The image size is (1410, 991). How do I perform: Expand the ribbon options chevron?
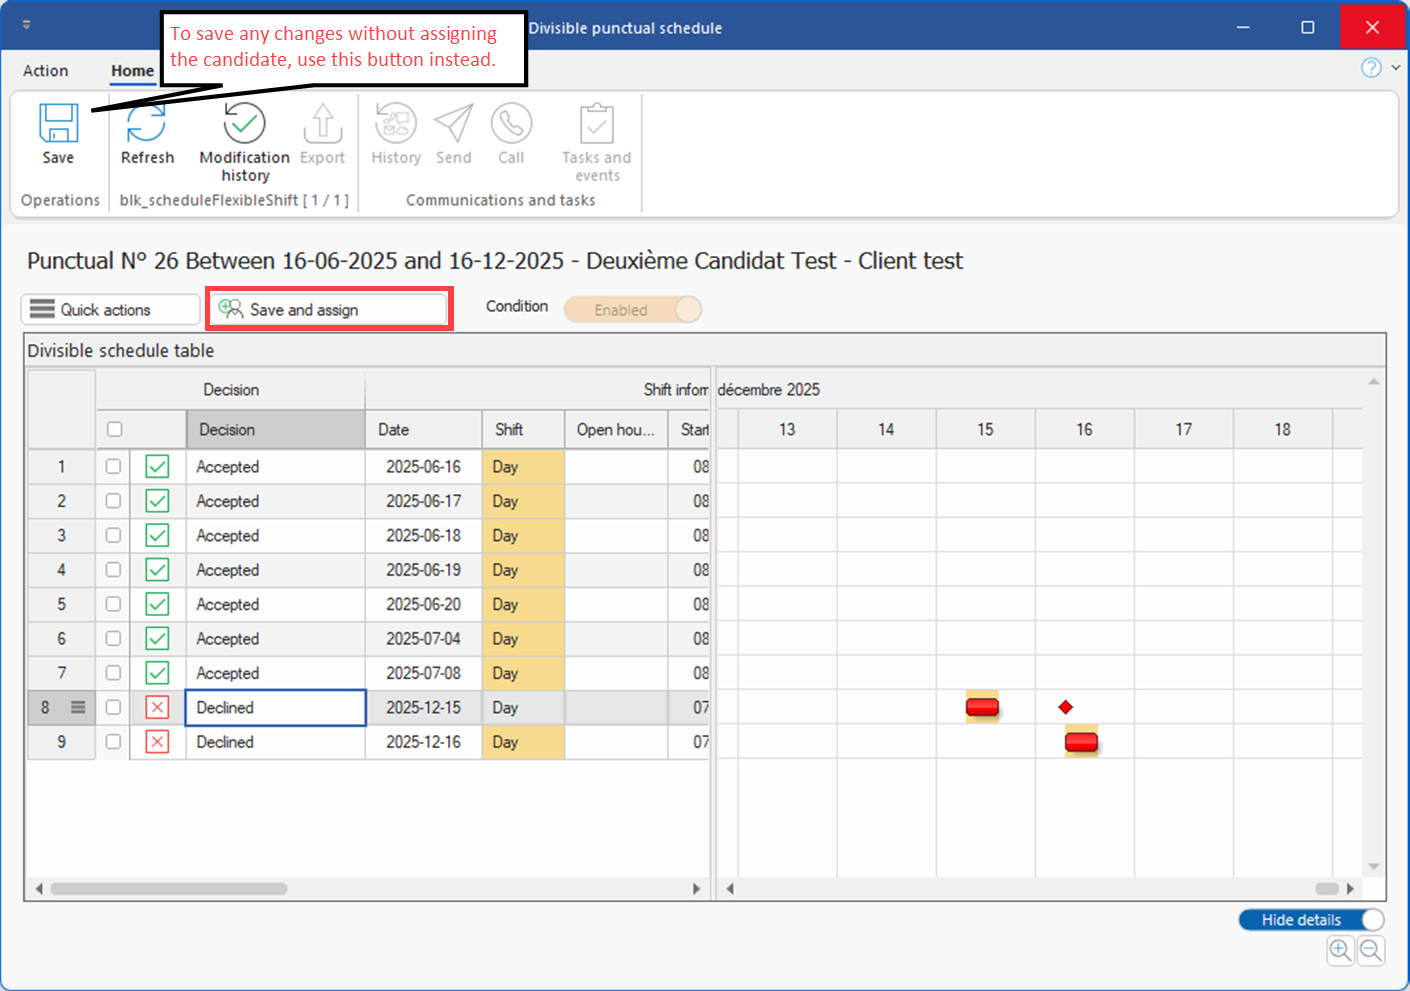click(x=1396, y=67)
